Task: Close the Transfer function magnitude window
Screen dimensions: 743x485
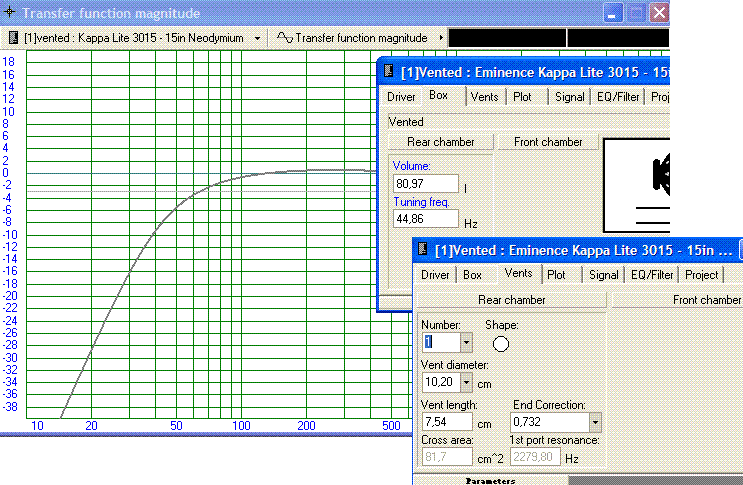Action: (x=659, y=13)
